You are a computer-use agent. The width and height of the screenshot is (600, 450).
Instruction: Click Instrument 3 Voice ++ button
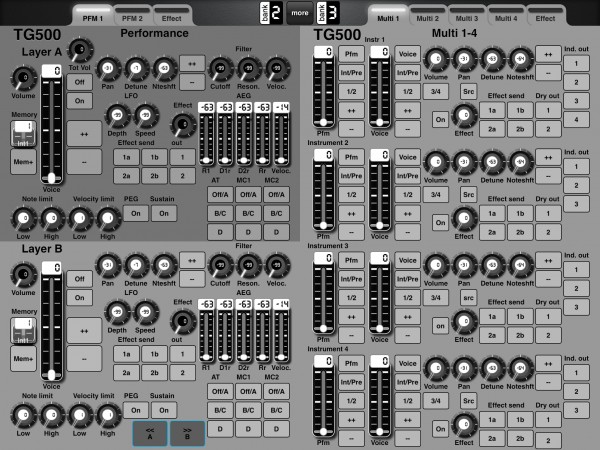(408, 317)
